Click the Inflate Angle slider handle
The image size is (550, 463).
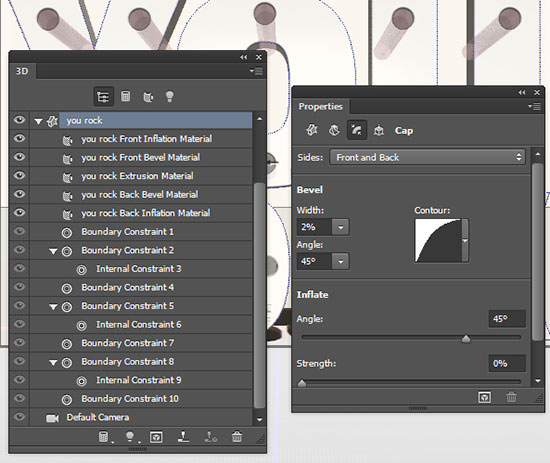(466, 338)
